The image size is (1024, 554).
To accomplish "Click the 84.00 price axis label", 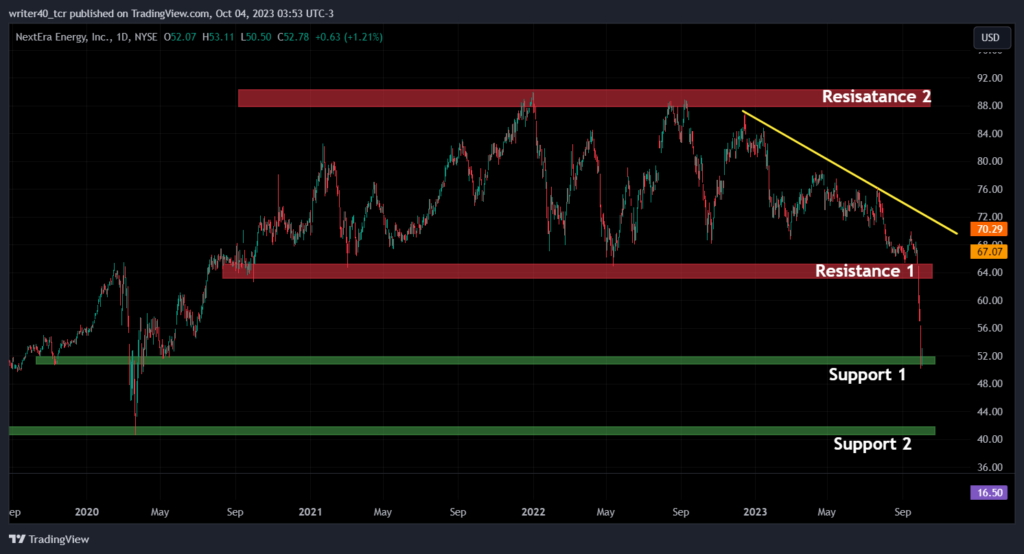I will pos(989,134).
